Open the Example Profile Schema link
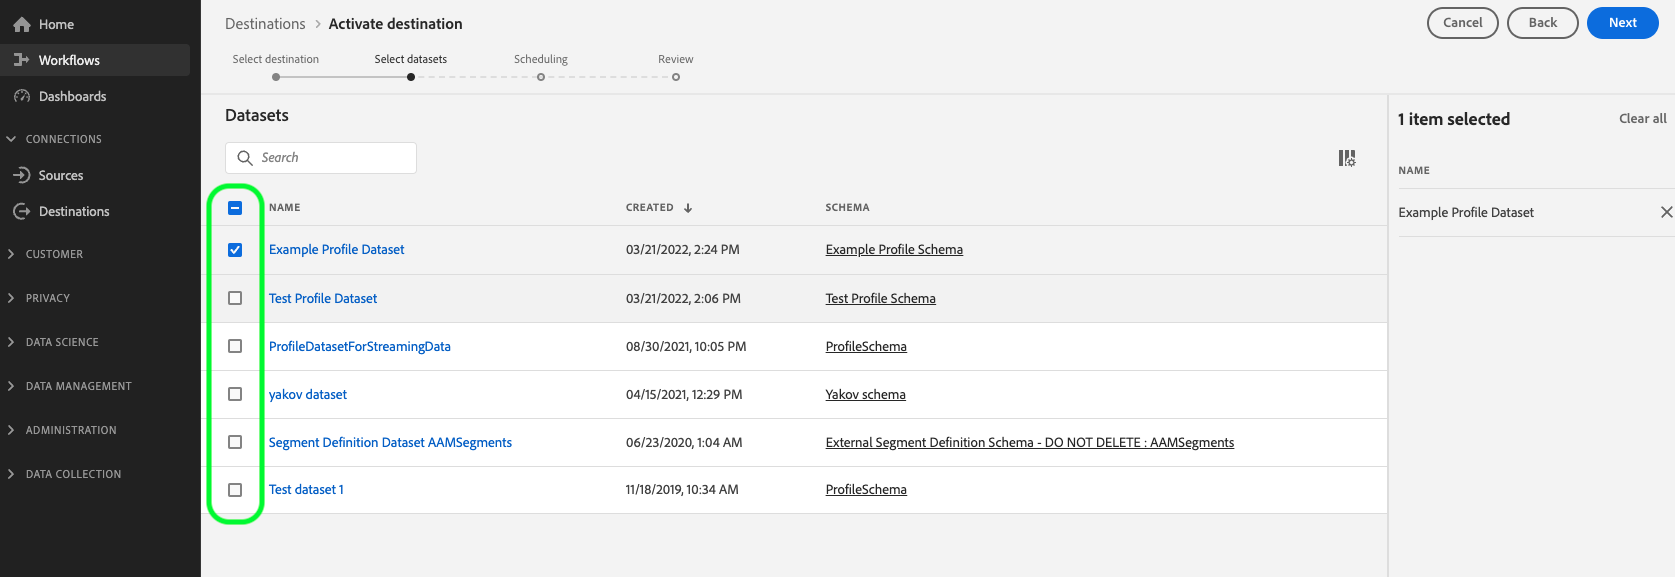Screen dimensions: 1675x577 (894, 250)
